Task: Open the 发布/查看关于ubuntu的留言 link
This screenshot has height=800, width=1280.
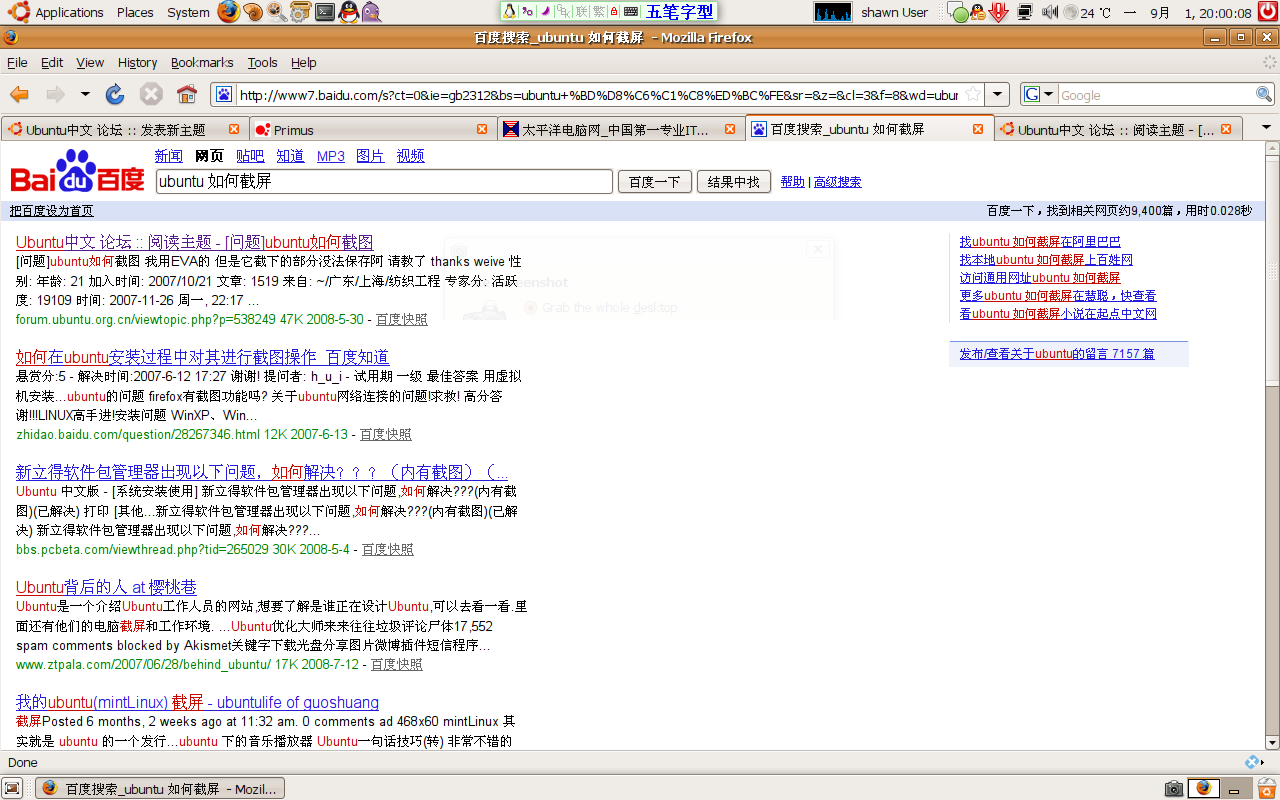Action: click(x=1057, y=354)
